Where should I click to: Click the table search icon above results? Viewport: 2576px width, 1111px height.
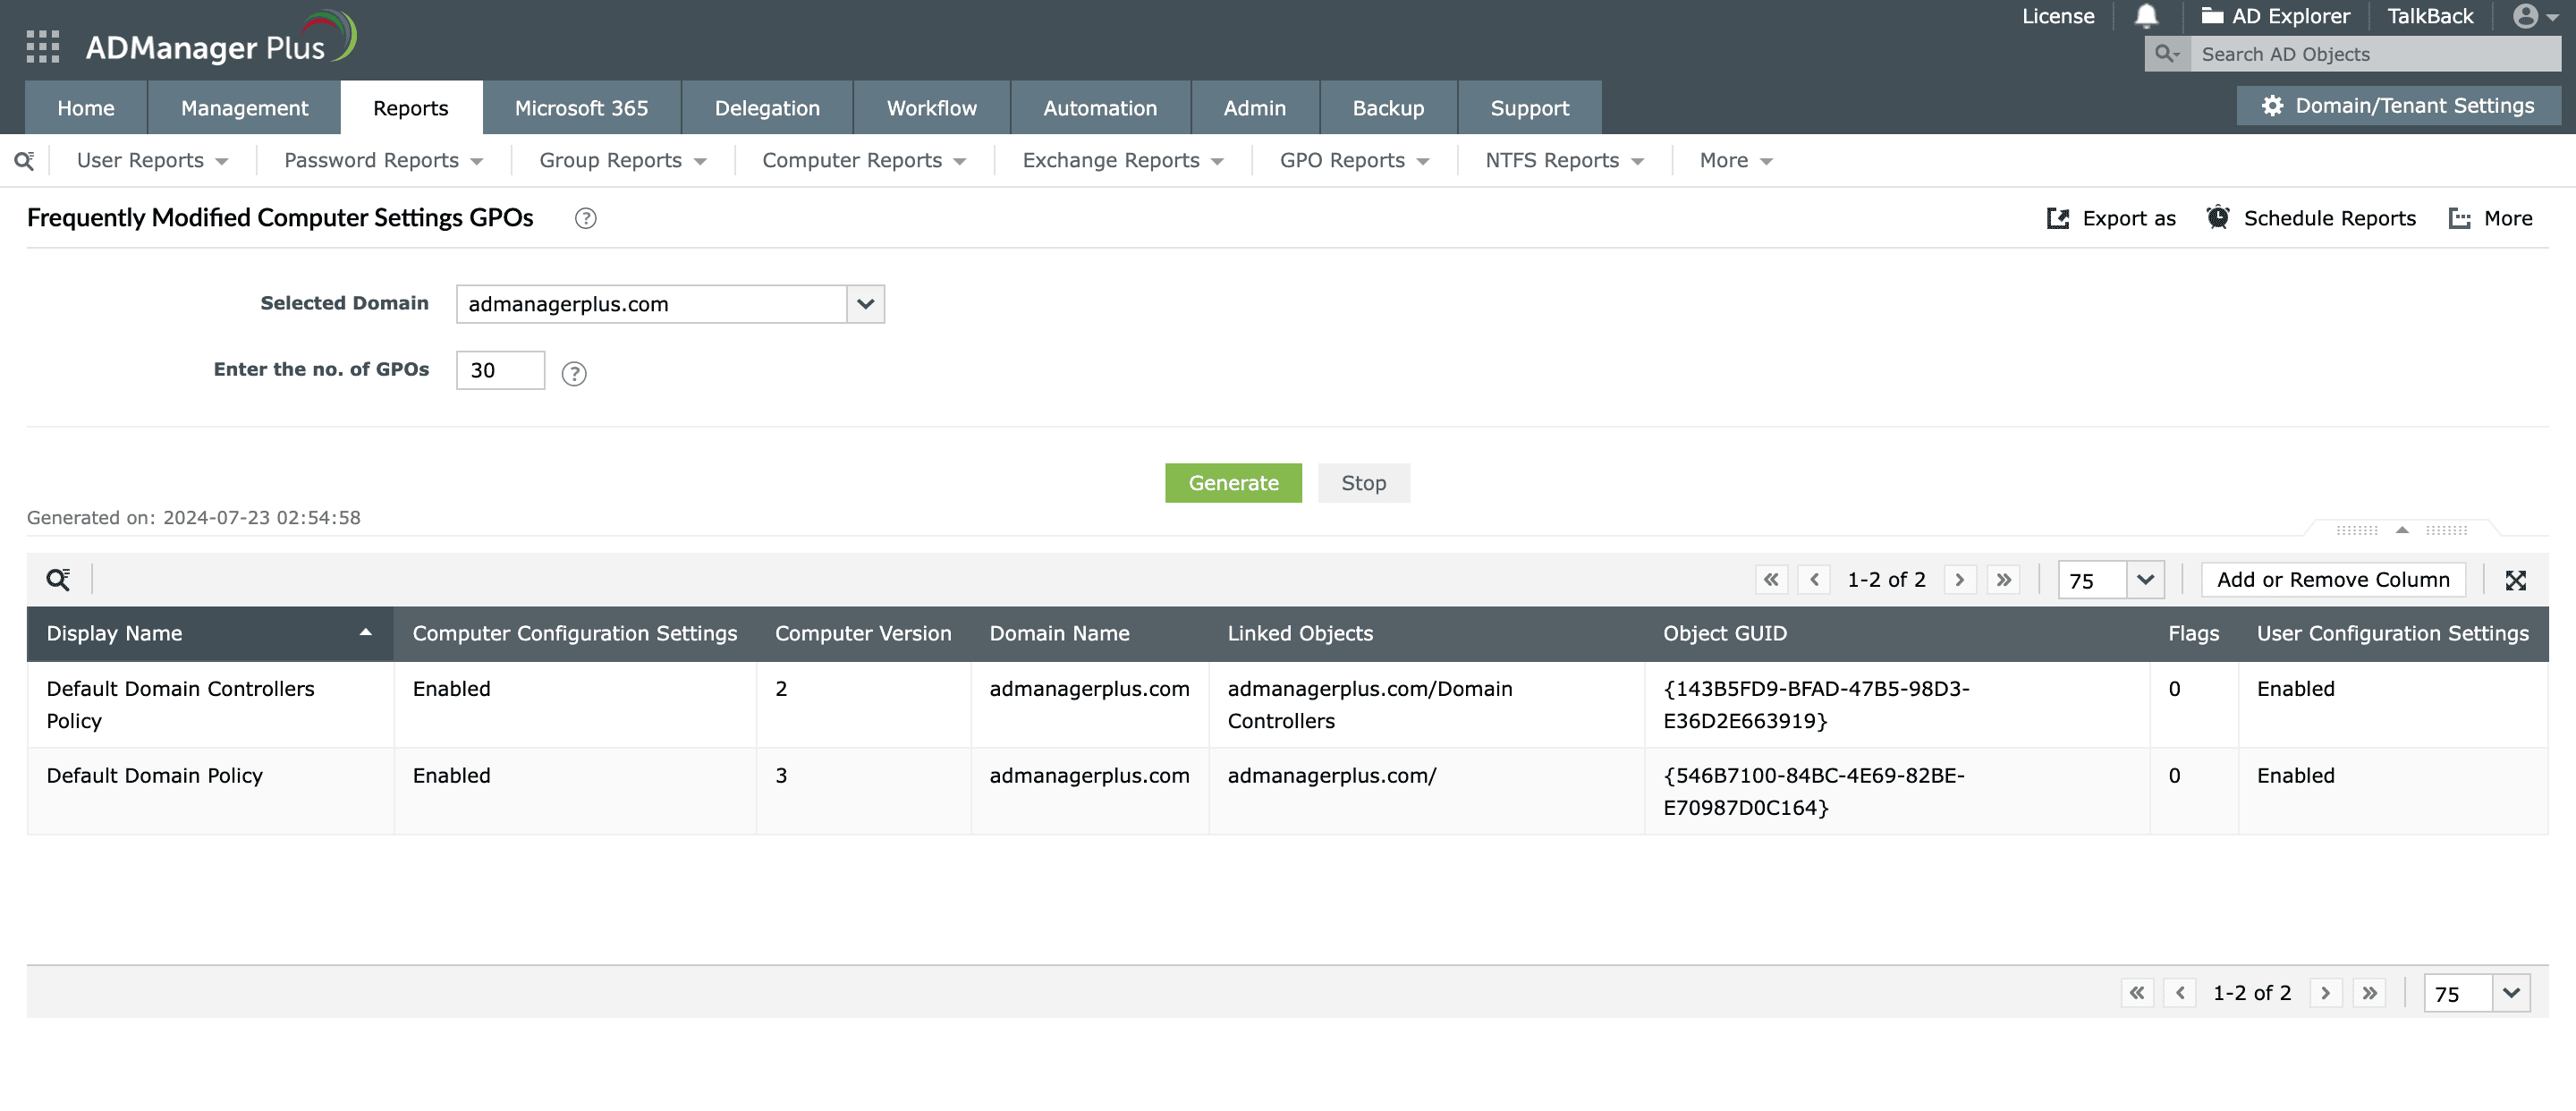click(58, 579)
